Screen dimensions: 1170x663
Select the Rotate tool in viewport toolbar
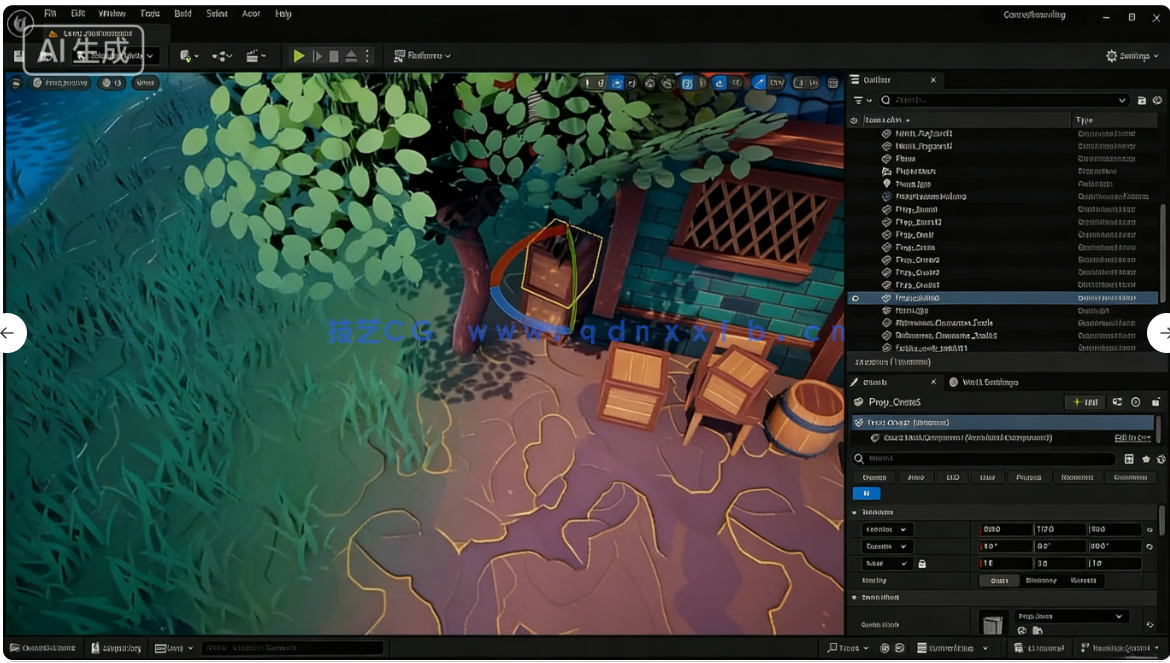click(x=617, y=82)
